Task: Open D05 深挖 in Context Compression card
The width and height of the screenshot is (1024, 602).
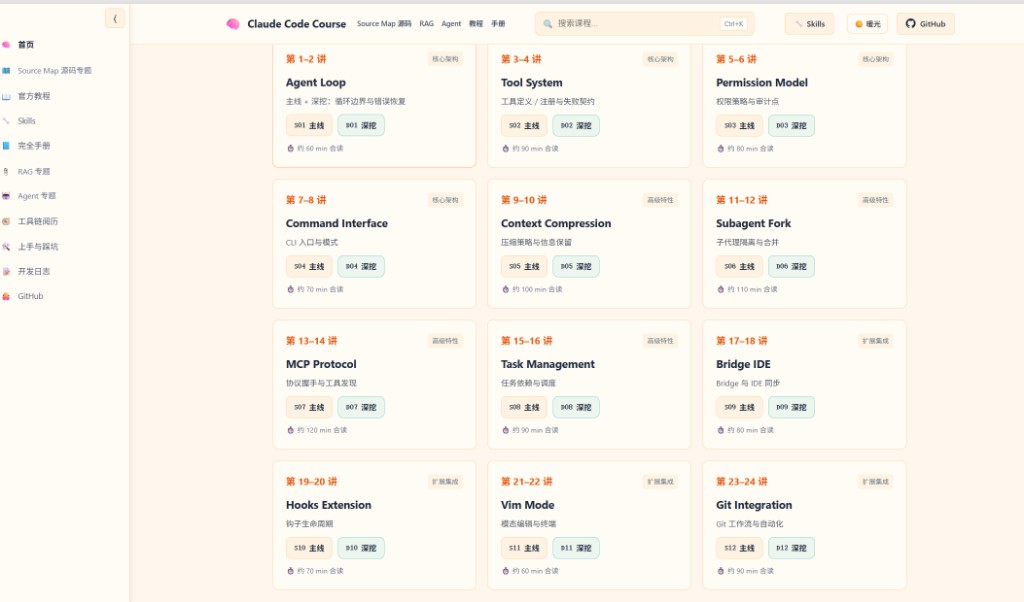Action: click(x=576, y=266)
